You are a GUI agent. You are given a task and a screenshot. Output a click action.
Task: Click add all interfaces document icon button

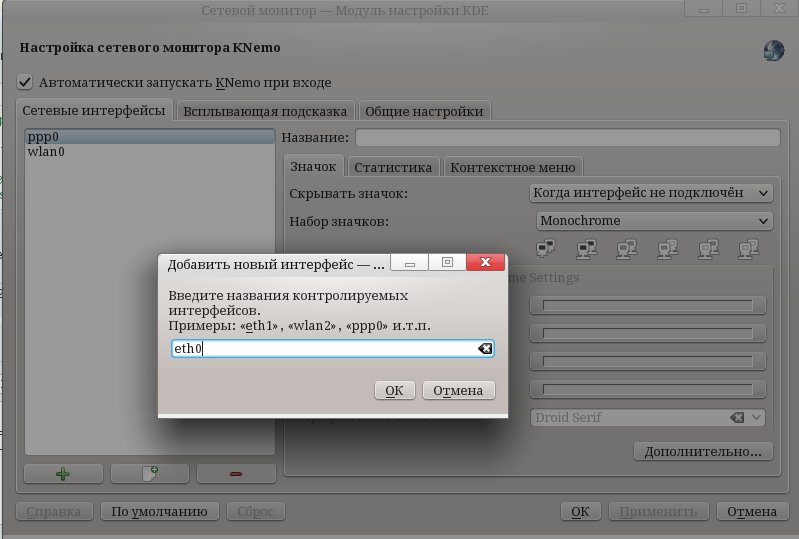pyautogui.click(x=150, y=474)
